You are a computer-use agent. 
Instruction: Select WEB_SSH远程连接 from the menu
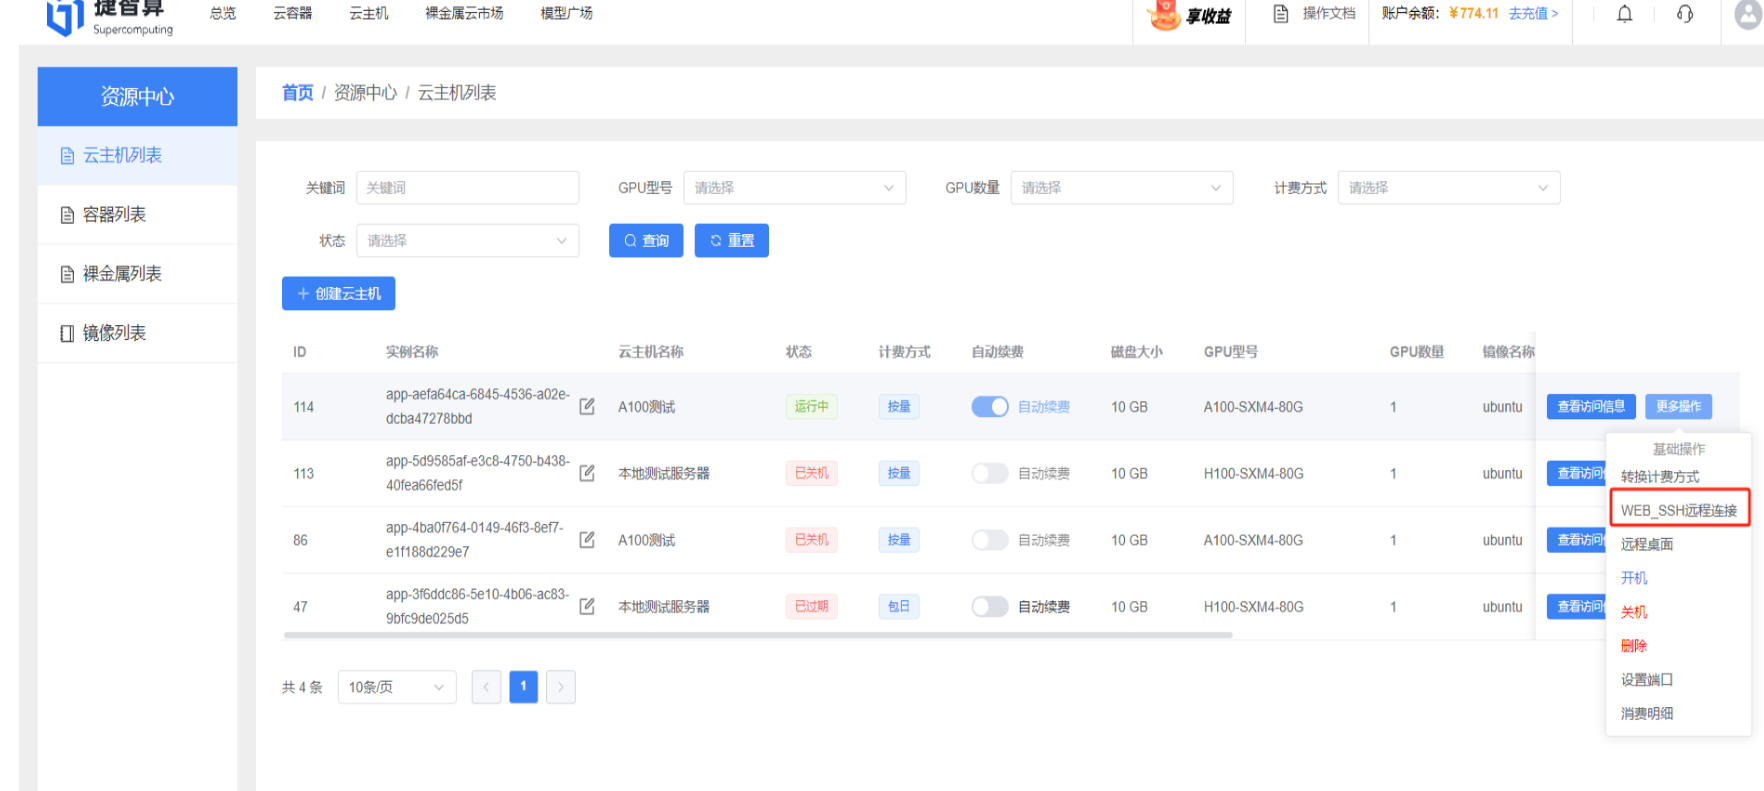pos(1678,510)
